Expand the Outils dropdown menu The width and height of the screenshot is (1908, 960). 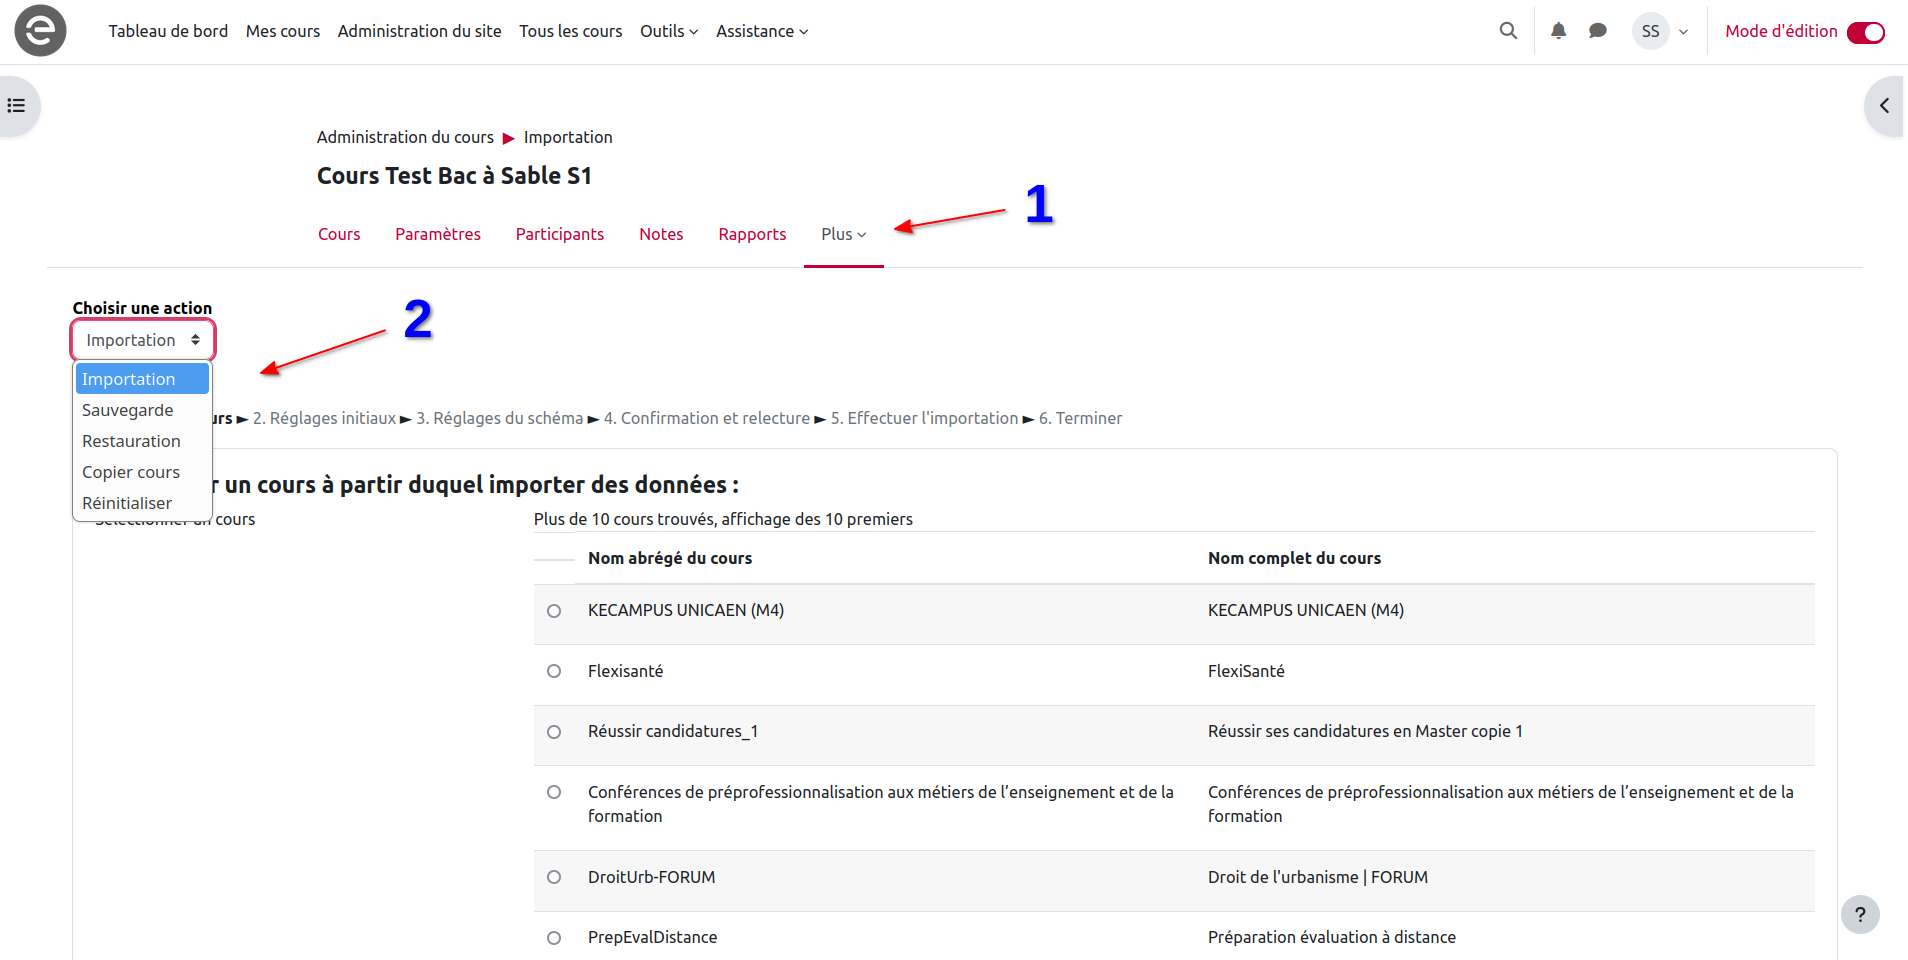pyautogui.click(x=669, y=31)
